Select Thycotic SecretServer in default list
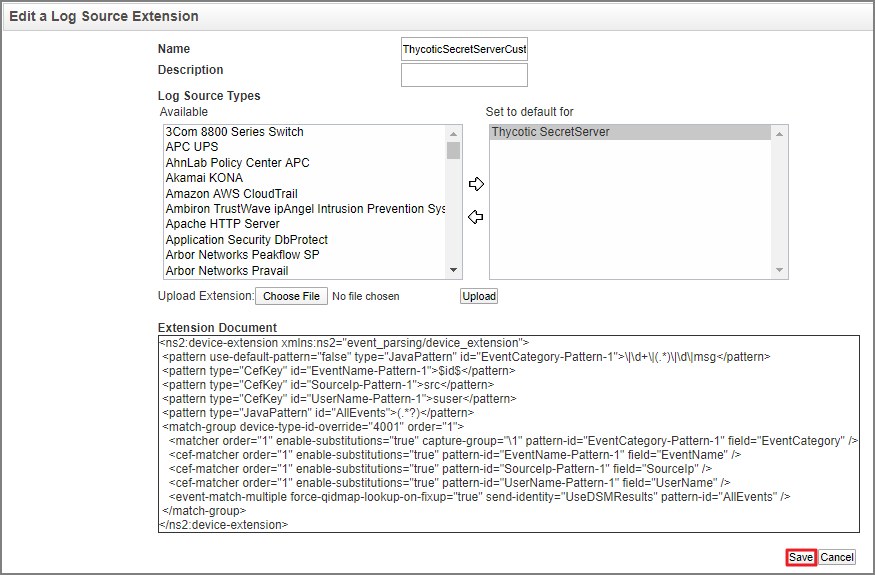This screenshot has width=875, height=575. (630, 132)
